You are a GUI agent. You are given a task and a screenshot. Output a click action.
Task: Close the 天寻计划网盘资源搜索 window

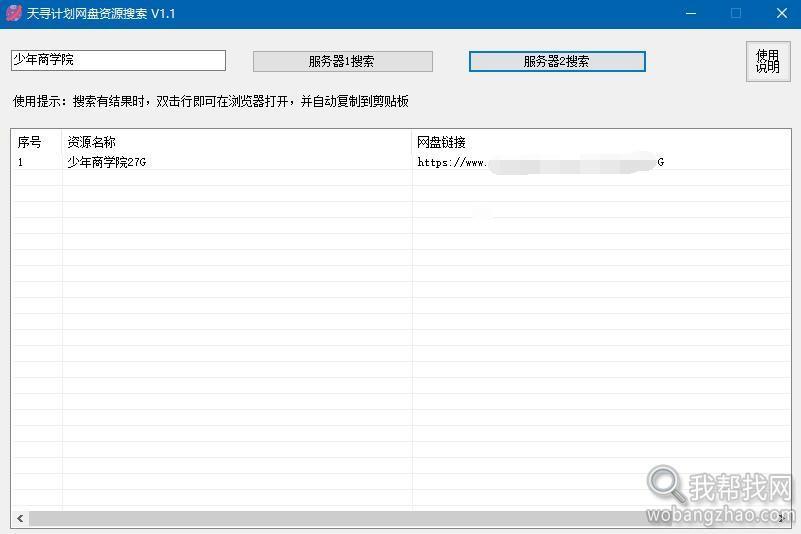pyautogui.click(x=782, y=13)
